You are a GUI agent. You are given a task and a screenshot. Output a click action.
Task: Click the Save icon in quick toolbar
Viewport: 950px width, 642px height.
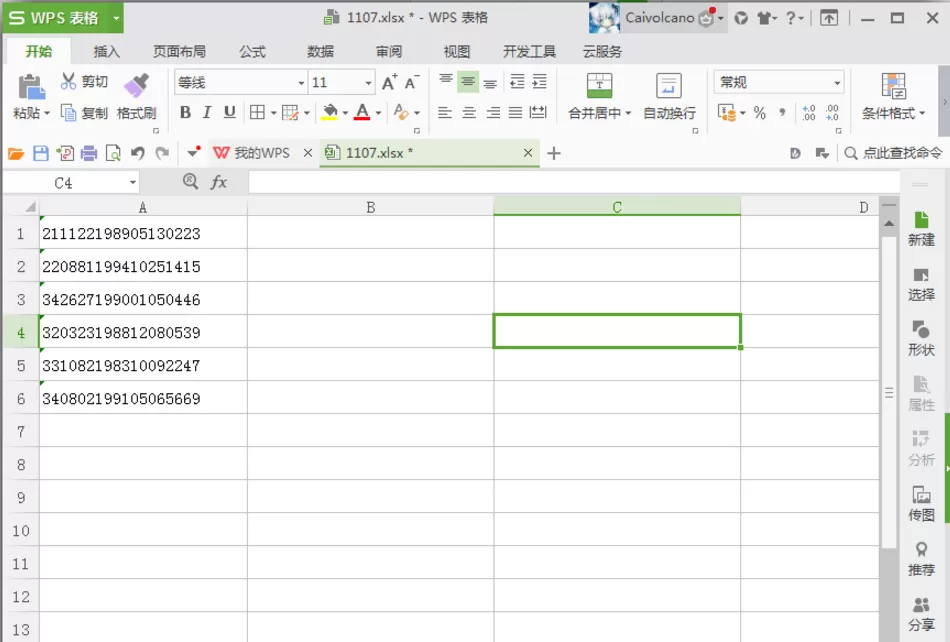(x=41, y=153)
